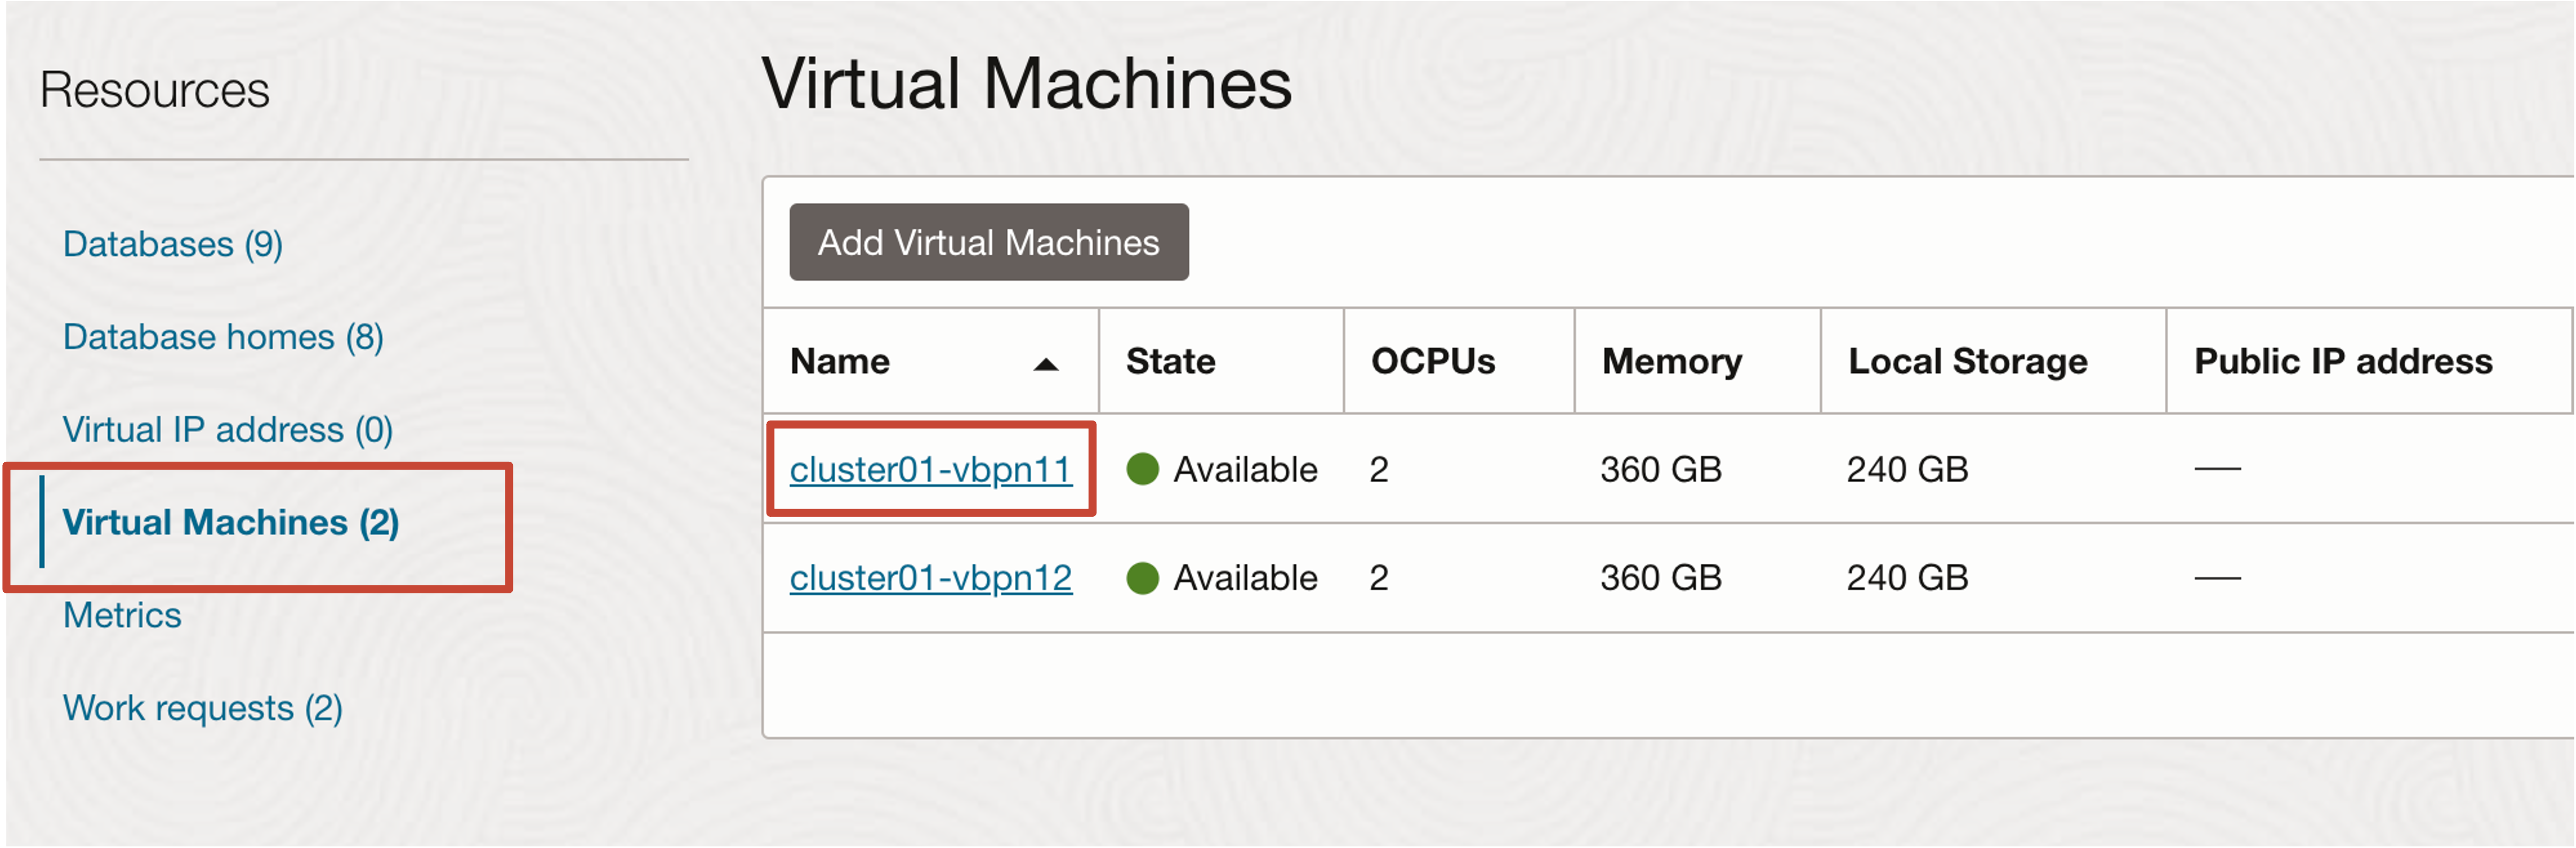Open the cluster01-vbpn12 virtual machine link
Image resolution: width=2576 pixels, height=848 pixels.
(930, 578)
